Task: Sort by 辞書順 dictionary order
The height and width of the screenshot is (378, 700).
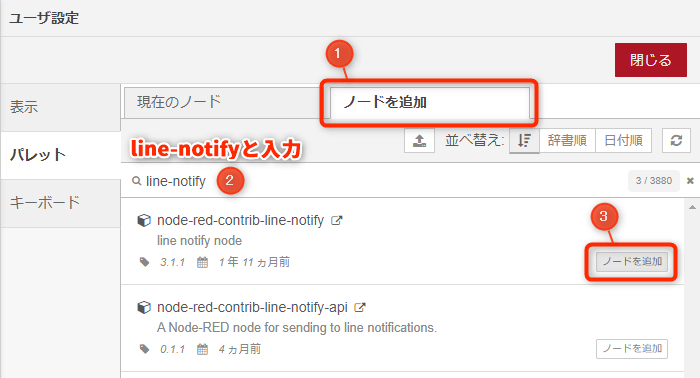Action: pos(567,141)
